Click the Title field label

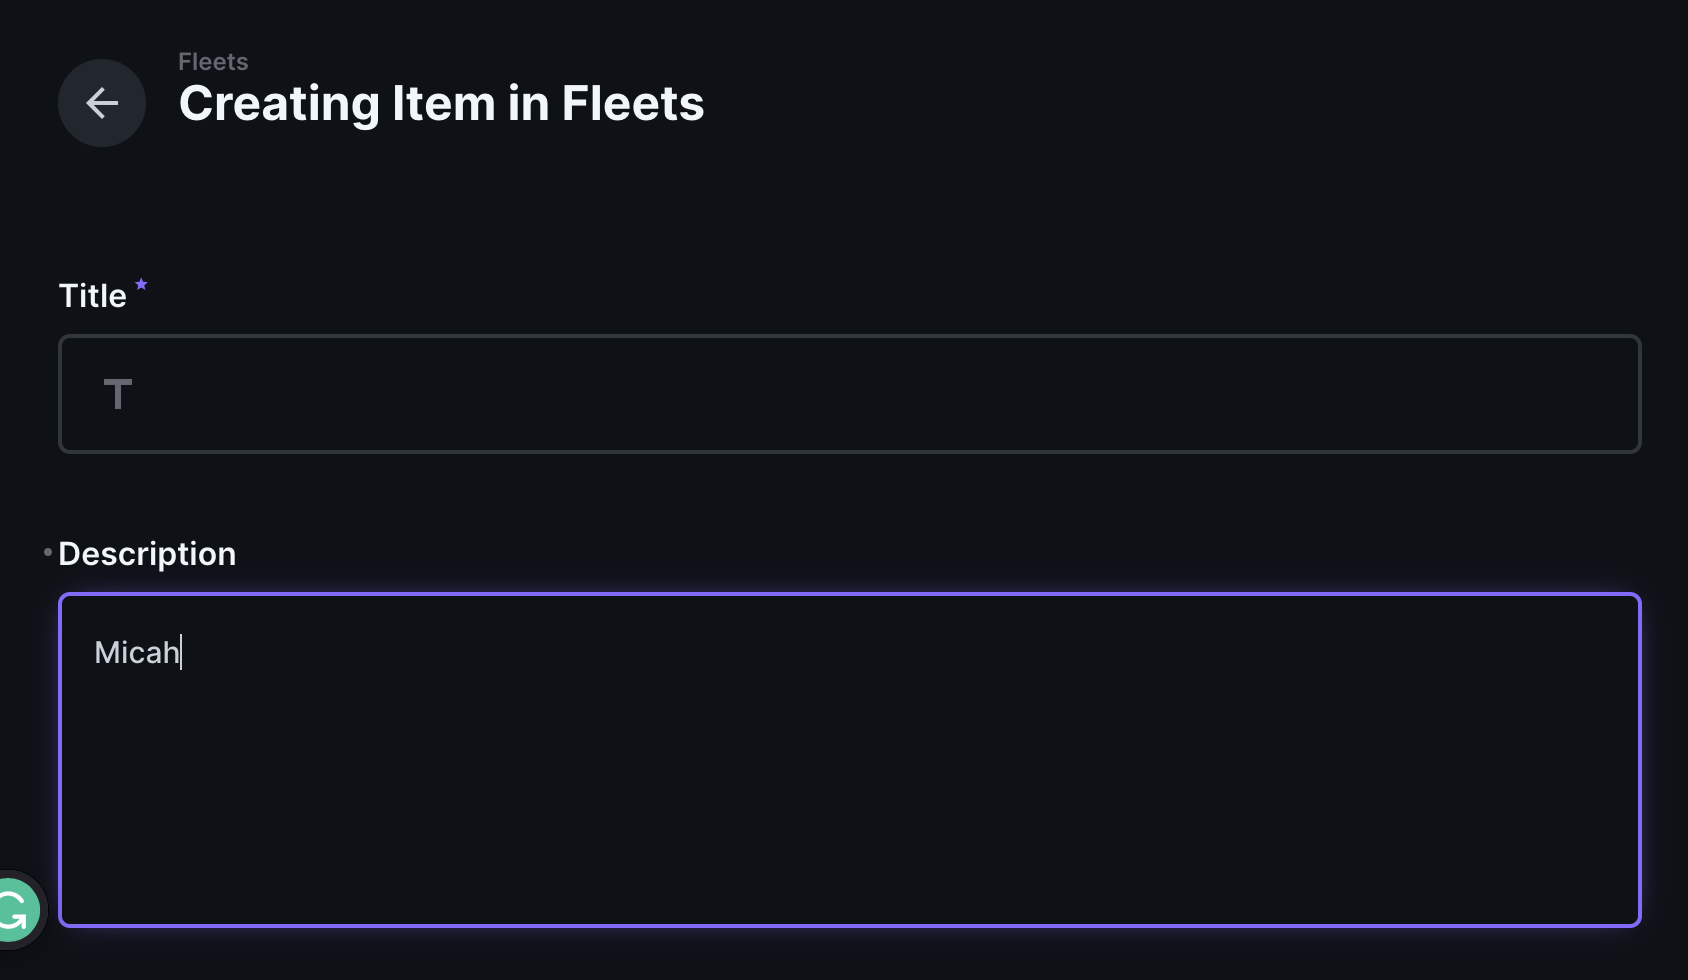(92, 296)
